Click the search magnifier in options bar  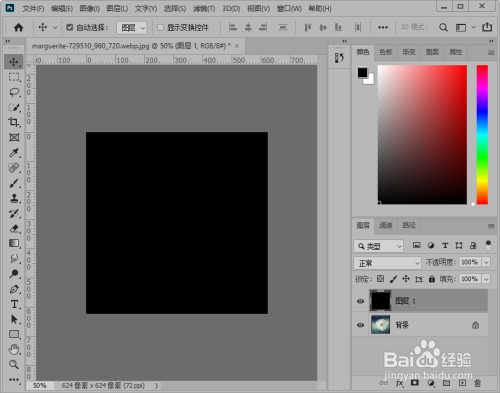[443, 27]
